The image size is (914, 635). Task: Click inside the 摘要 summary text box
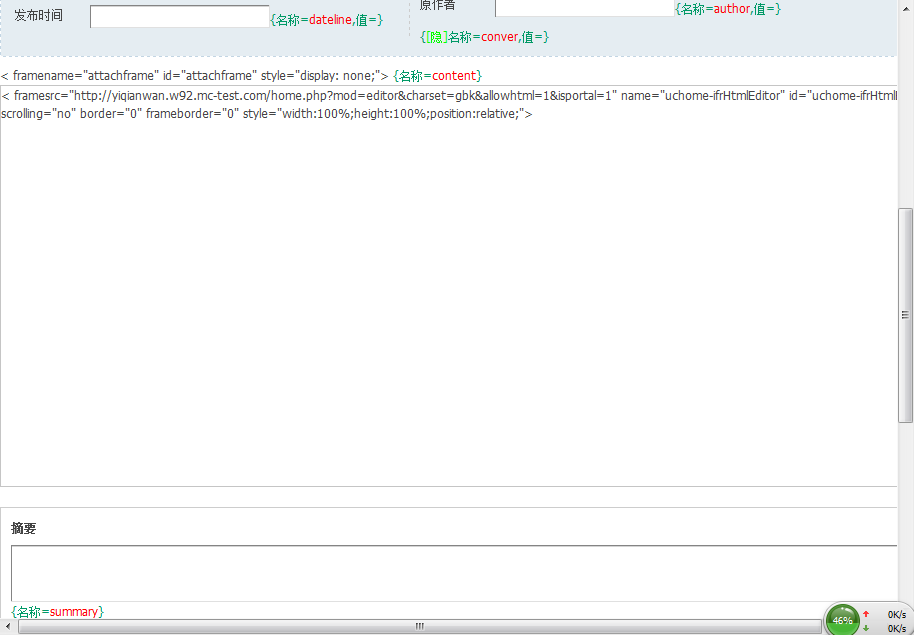pyautogui.click(x=450, y=572)
